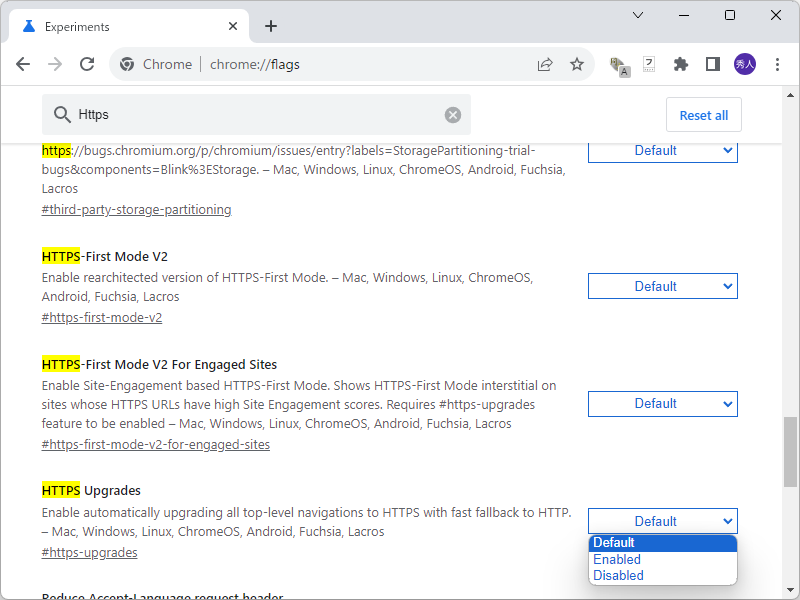Screen dimensions: 800x600
Task: Select Enabled in the dropdown list
Action: [617, 559]
